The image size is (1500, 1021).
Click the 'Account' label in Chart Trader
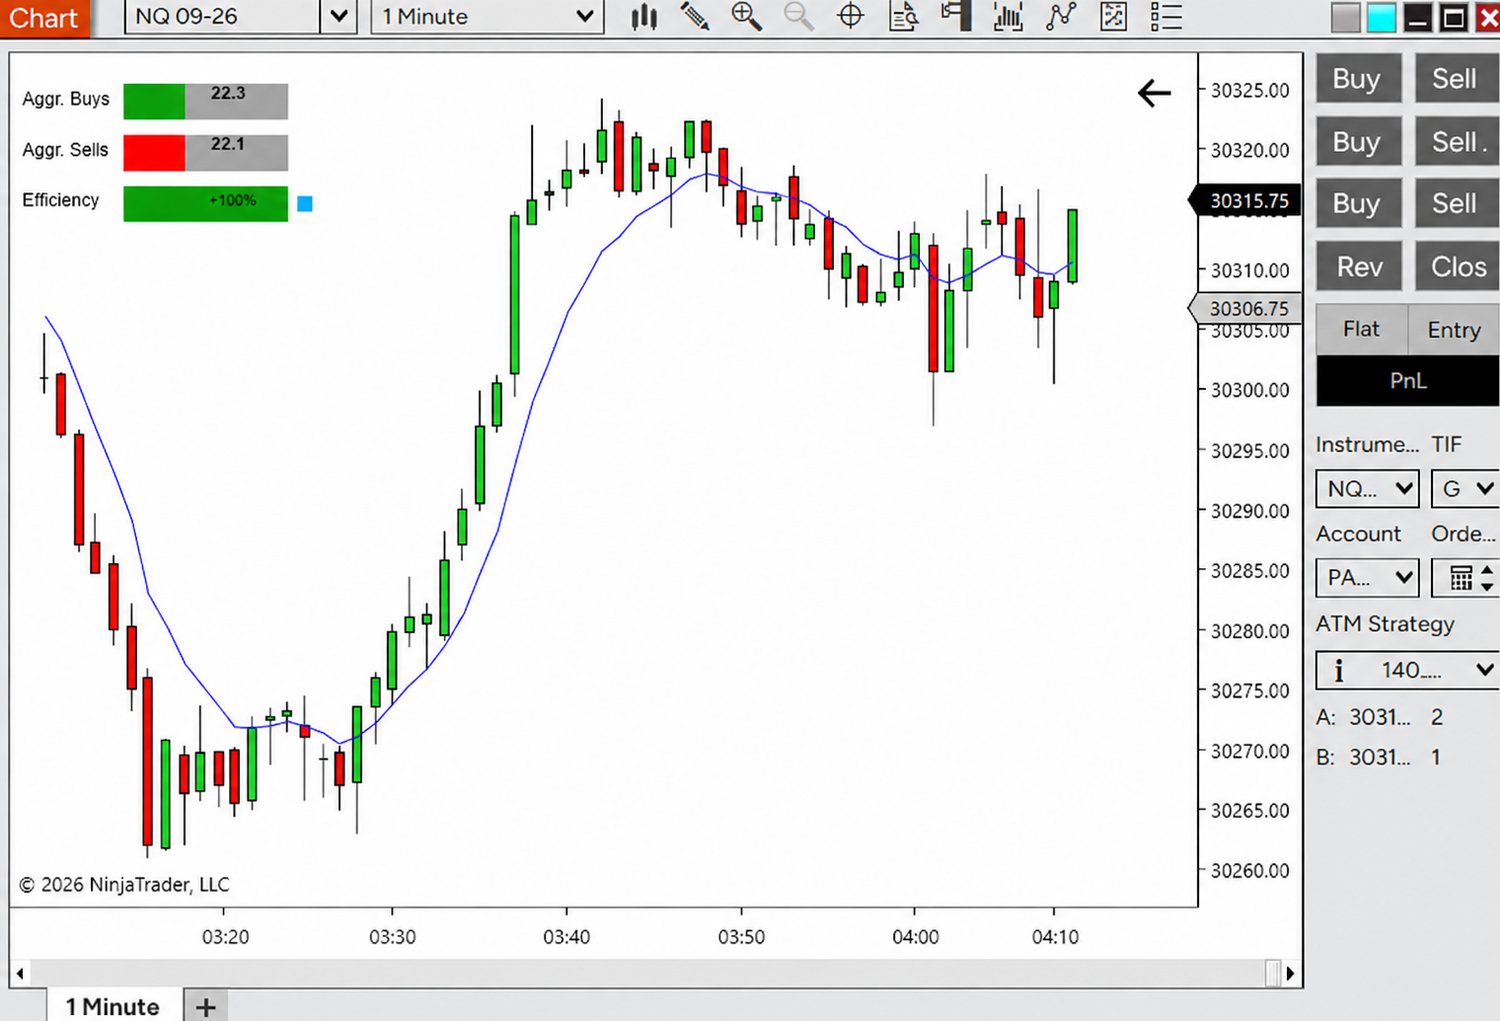tap(1358, 534)
